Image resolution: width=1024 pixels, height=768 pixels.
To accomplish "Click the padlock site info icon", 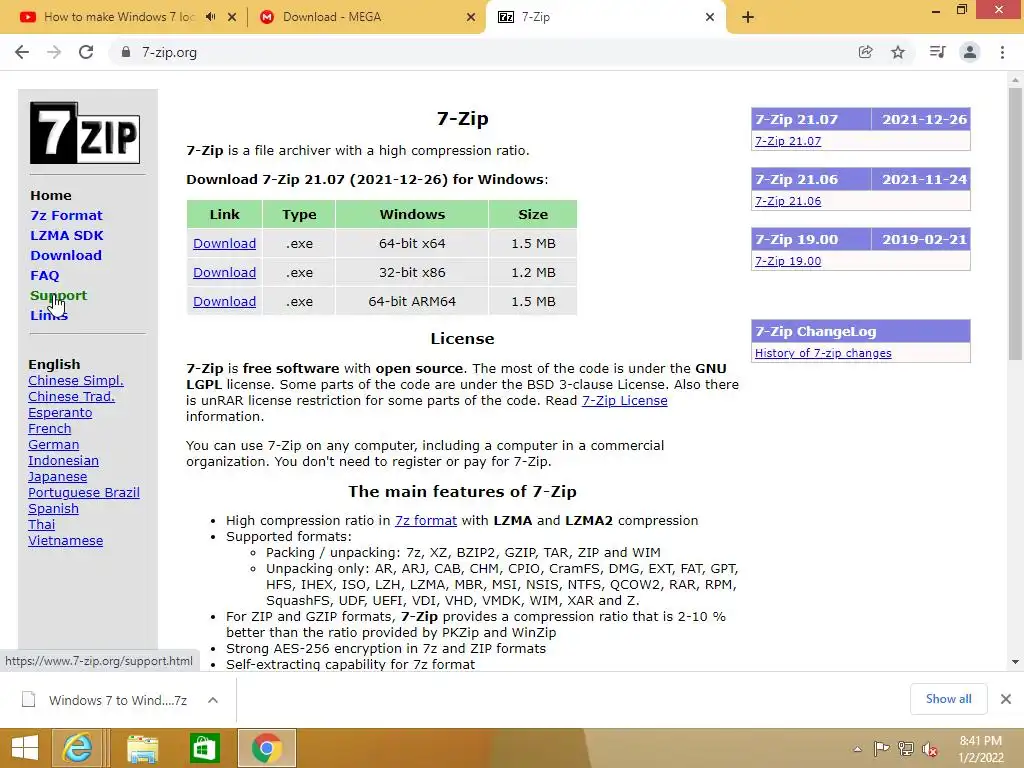I will [x=126, y=52].
